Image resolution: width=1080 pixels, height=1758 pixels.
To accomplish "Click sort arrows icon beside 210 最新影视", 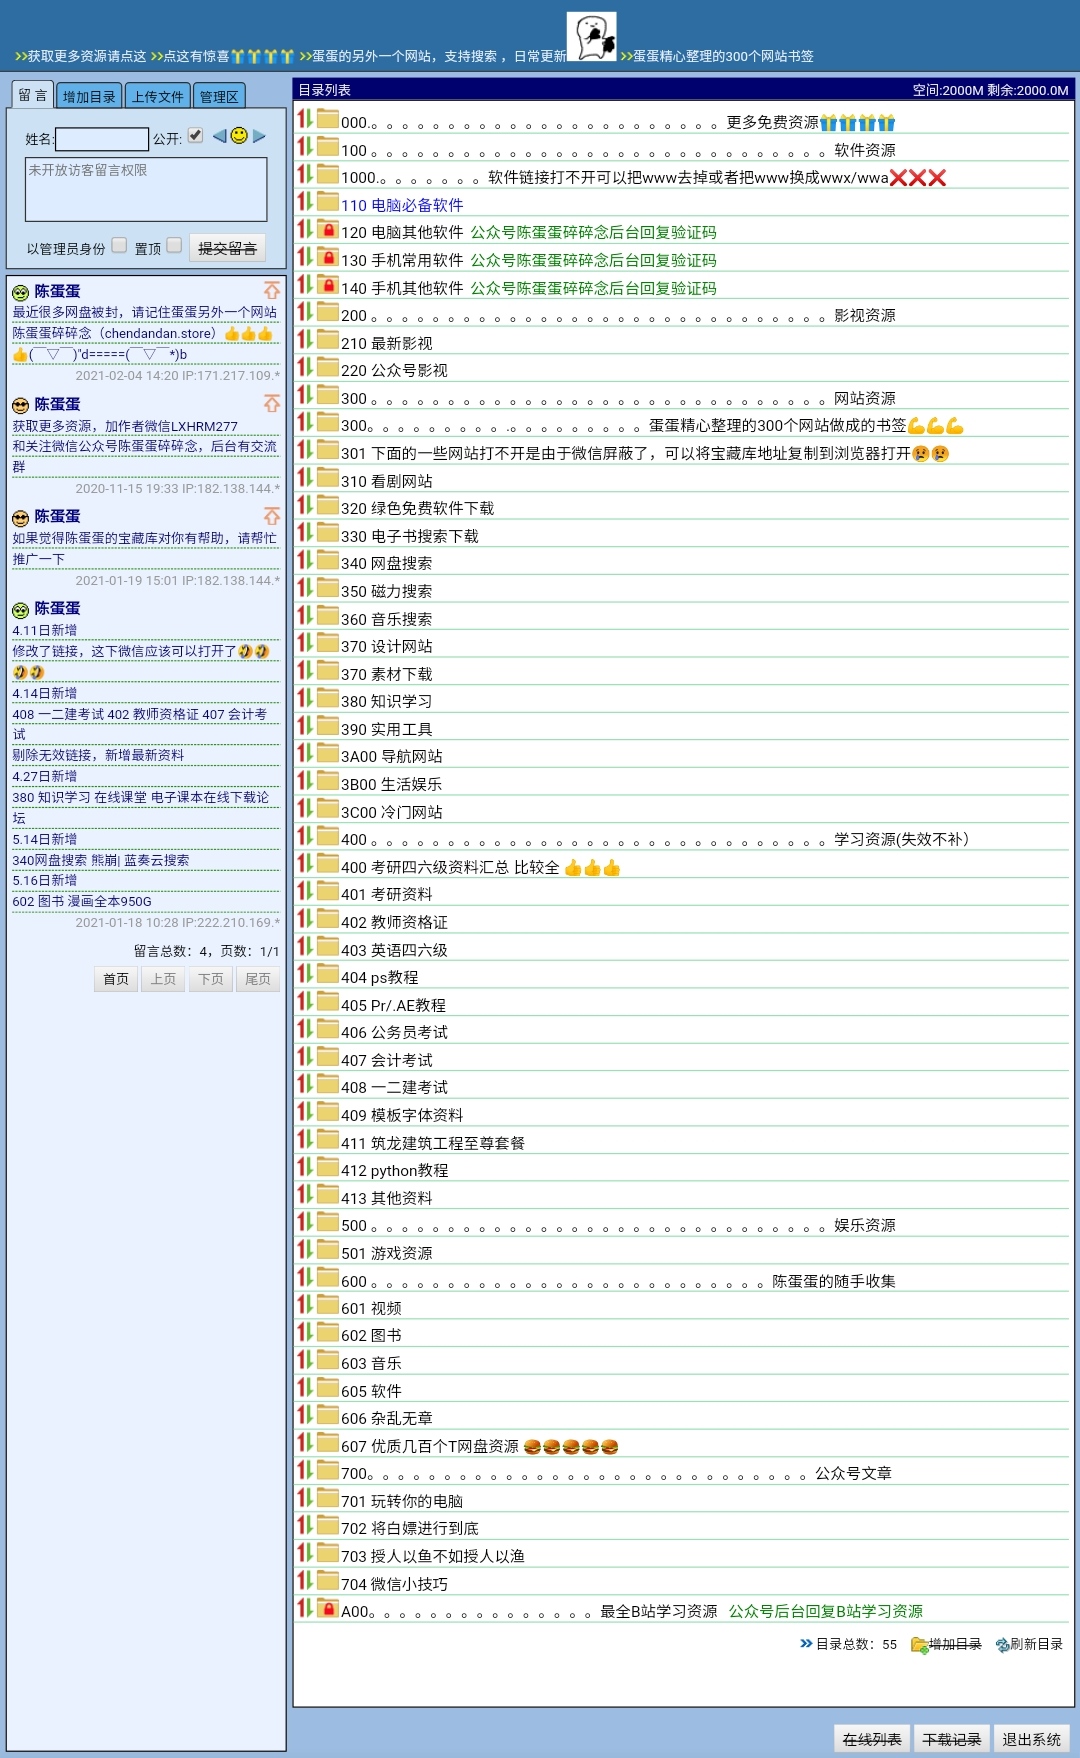I will [305, 340].
